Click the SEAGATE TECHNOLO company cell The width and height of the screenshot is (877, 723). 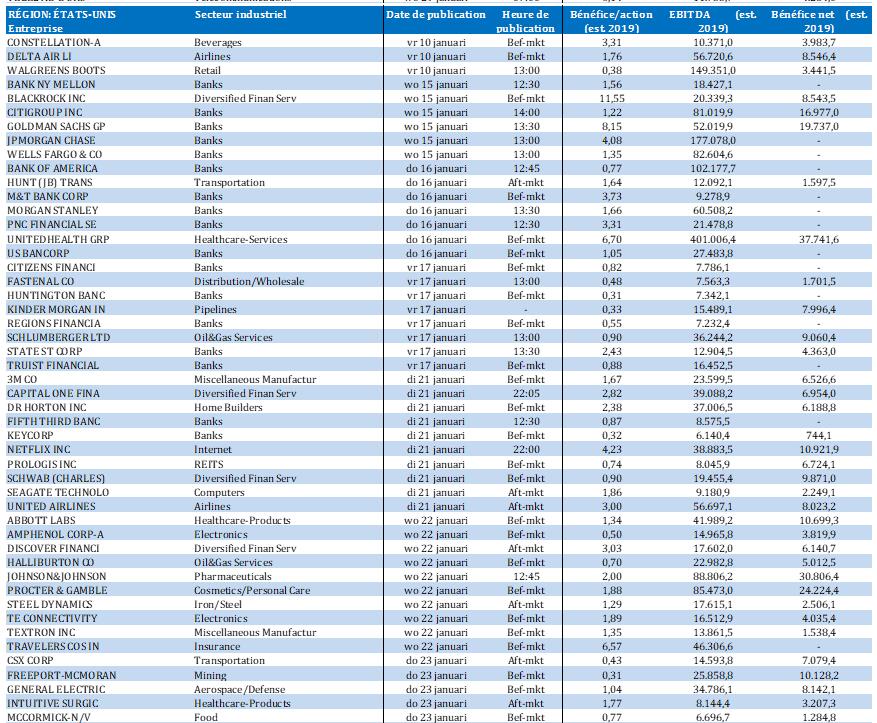(58, 492)
